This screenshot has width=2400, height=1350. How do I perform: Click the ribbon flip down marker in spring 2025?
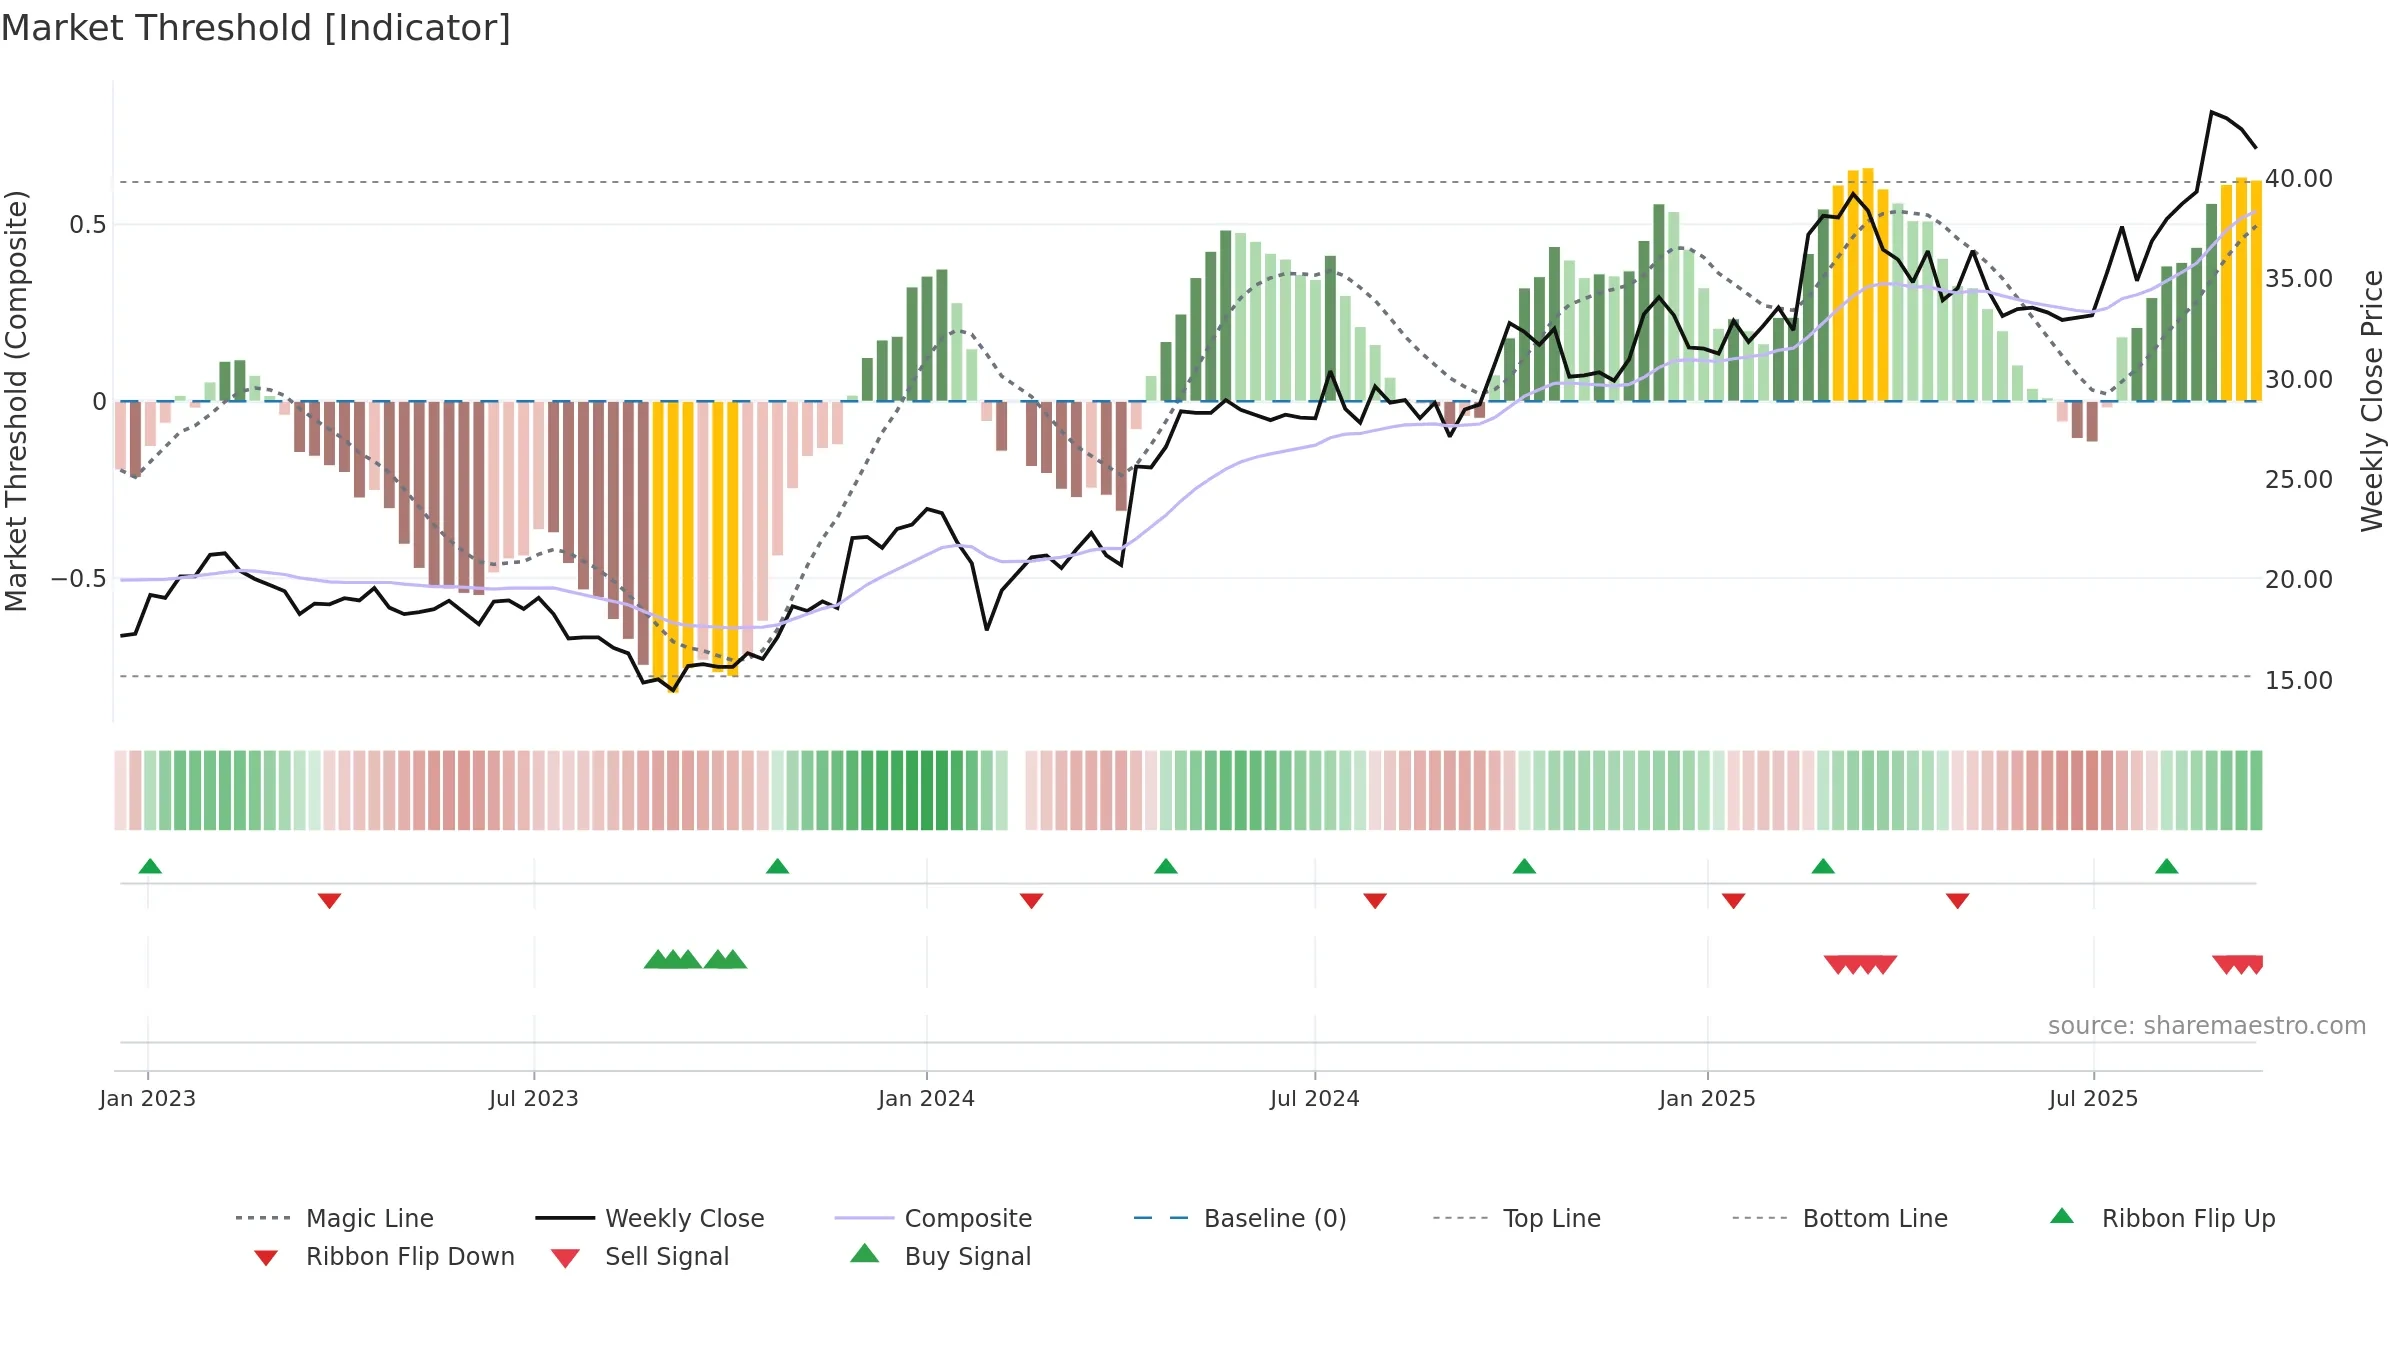[1958, 900]
